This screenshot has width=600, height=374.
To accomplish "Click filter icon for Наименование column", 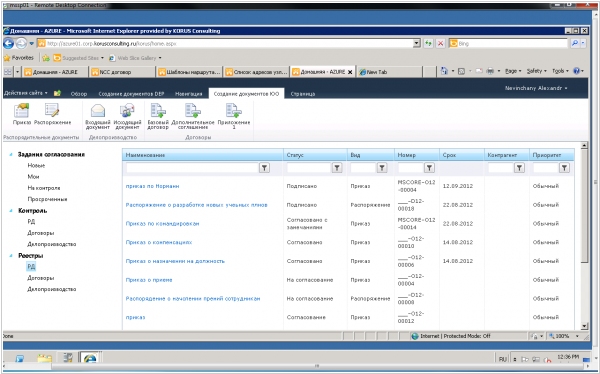I will pos(264,168).
